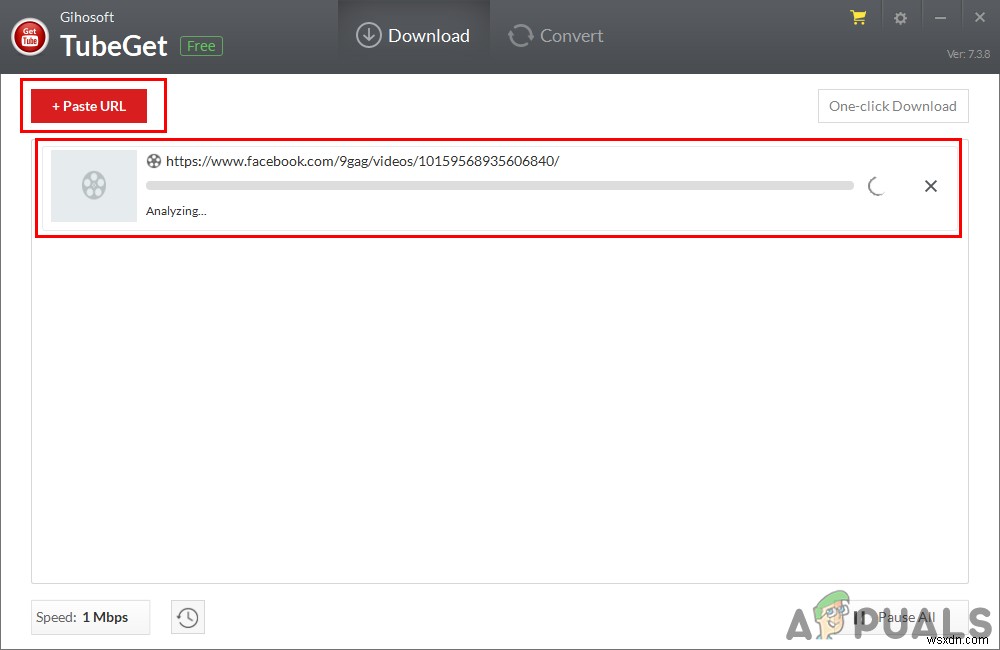1000x650 pixels.
Task: Click the spinning analyzing indicator
Action: (x=876, y=185)
